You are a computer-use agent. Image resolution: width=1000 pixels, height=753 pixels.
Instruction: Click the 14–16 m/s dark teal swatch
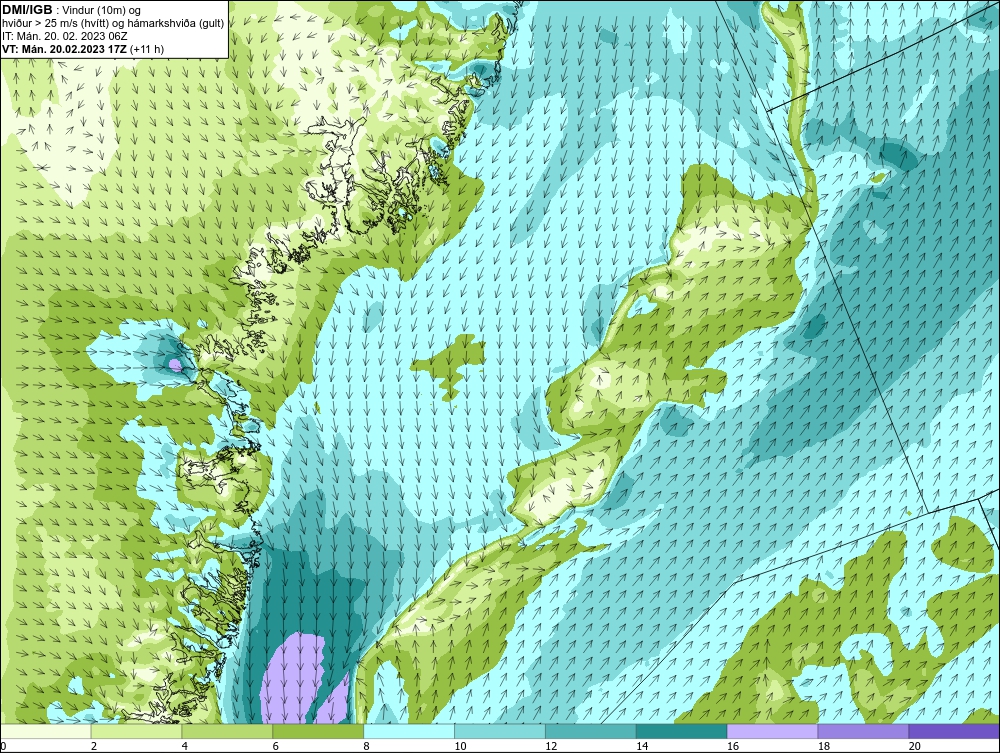[x=682, y=731]
